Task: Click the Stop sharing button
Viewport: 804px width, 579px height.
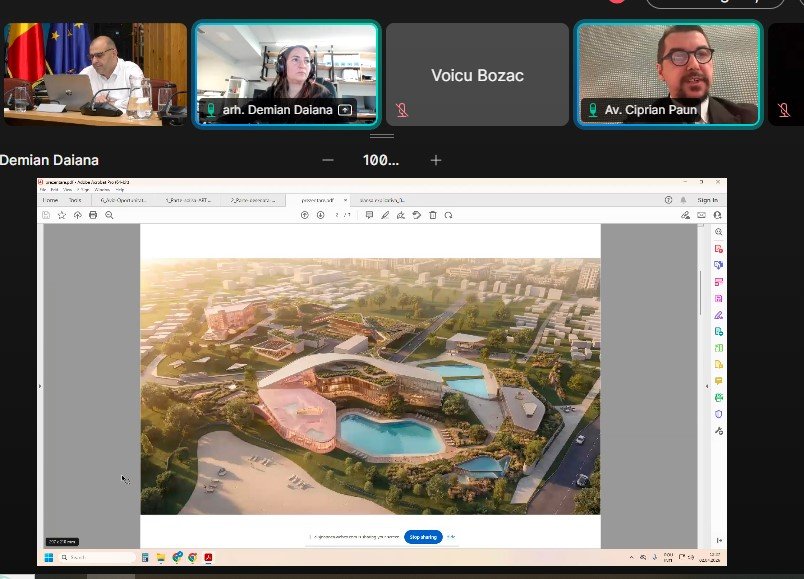Action: pos(422,537)
